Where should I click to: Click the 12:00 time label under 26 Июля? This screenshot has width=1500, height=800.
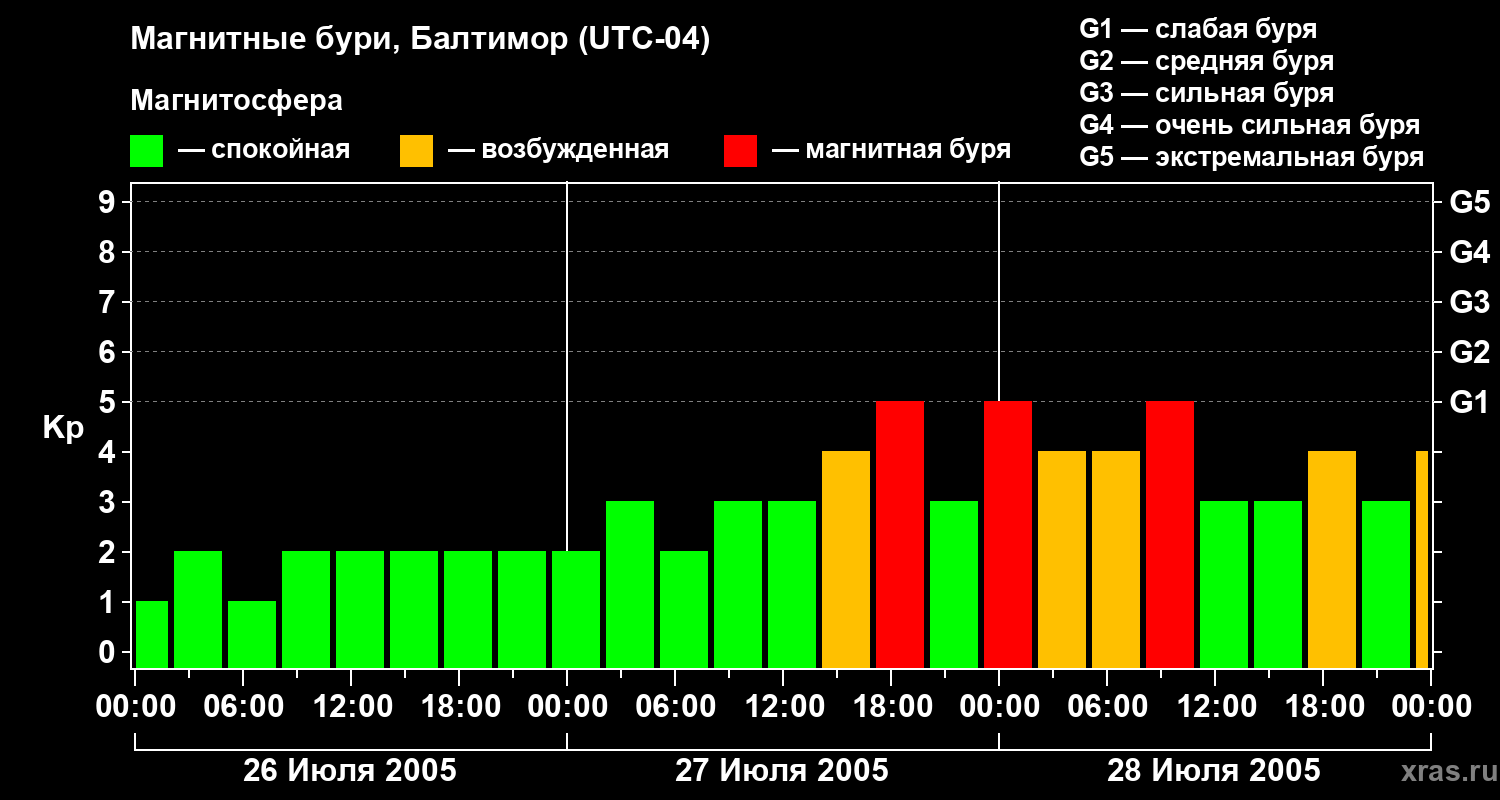[x=351, y=707]
